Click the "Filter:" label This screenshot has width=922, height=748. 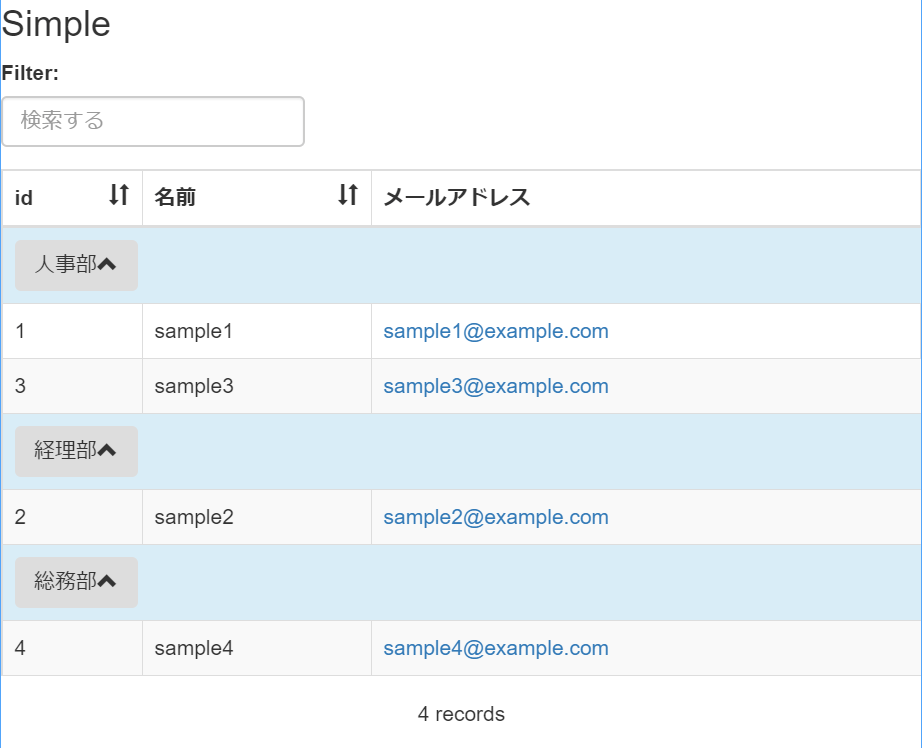pyautogui.click(x=31, y=73)
